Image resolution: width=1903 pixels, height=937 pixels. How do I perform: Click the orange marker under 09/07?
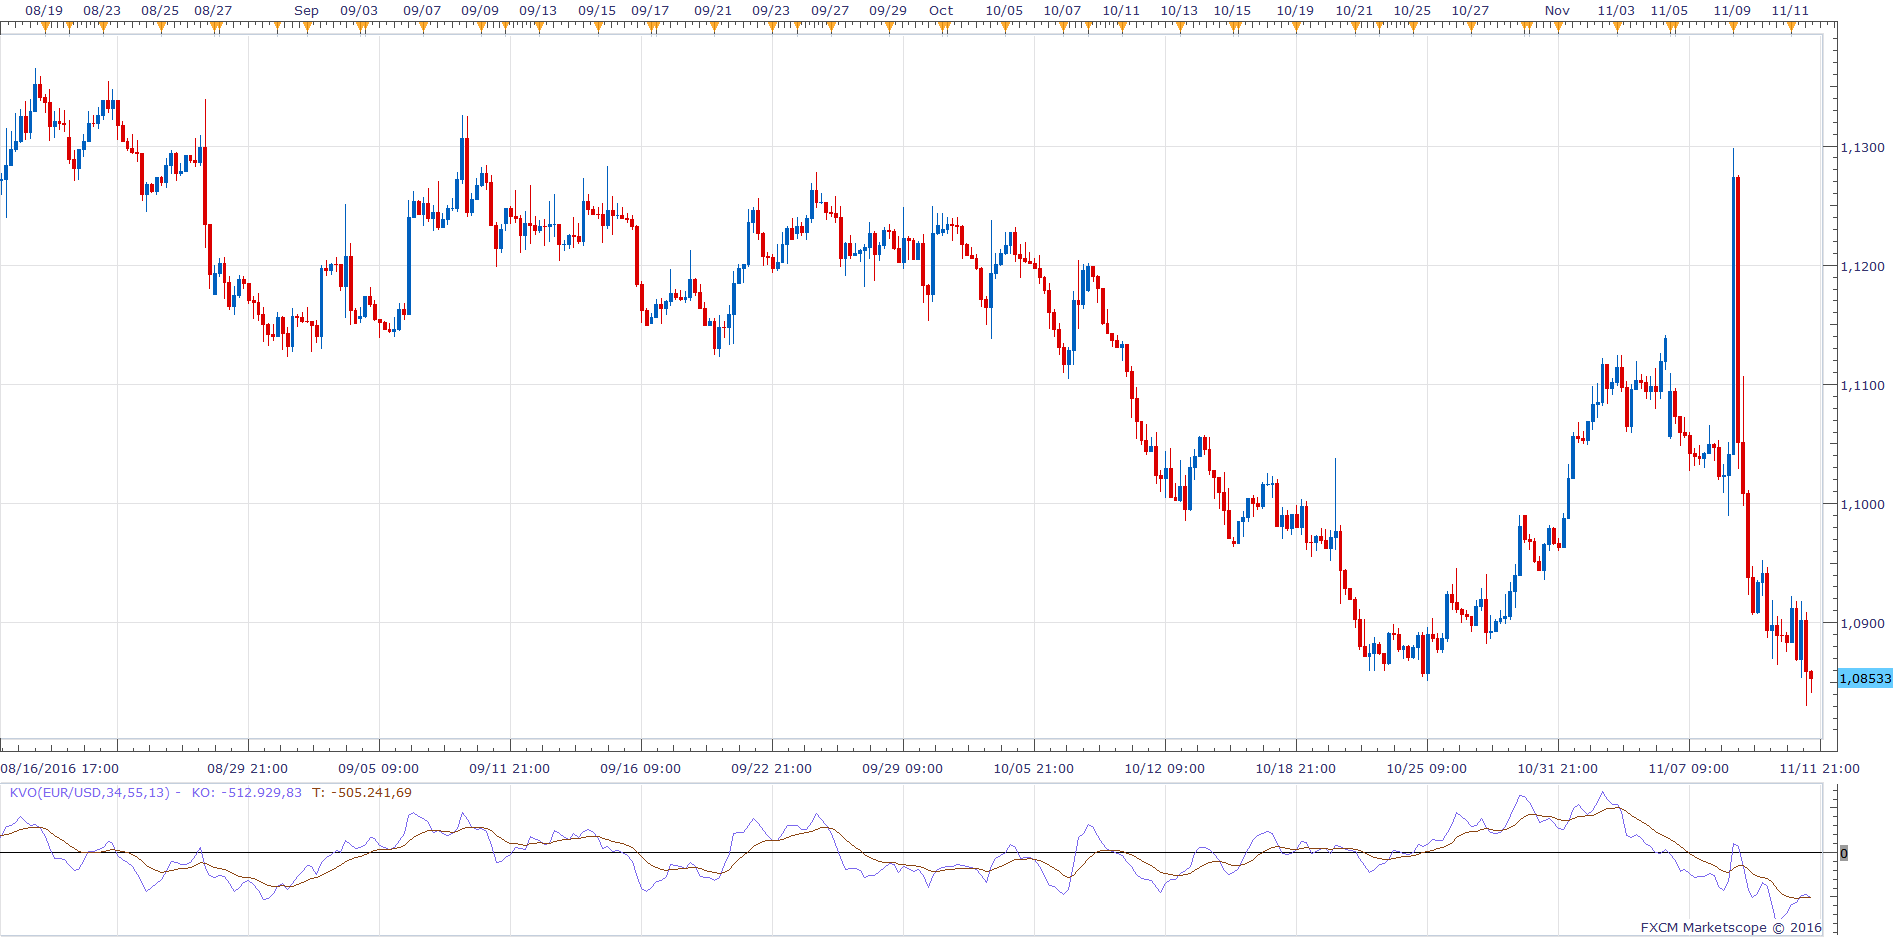(x=423, y=27)
